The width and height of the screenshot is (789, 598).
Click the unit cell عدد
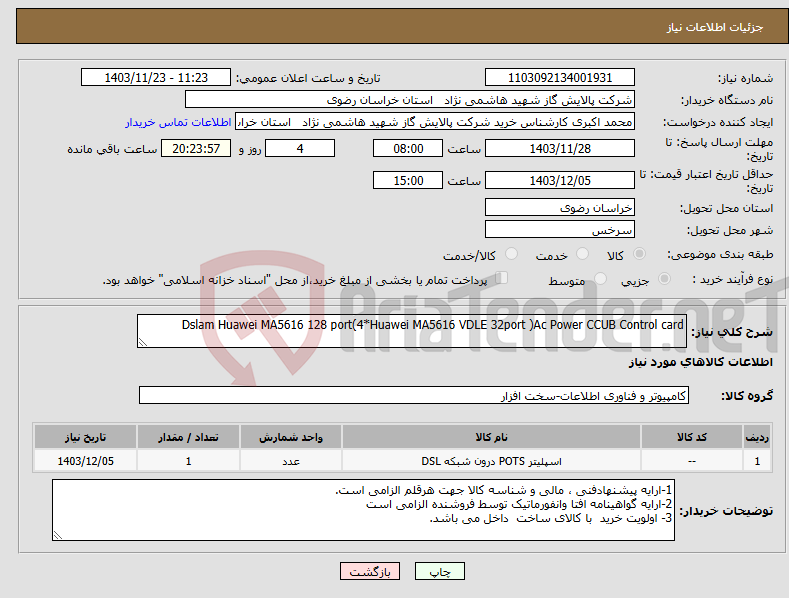point(291,461)
